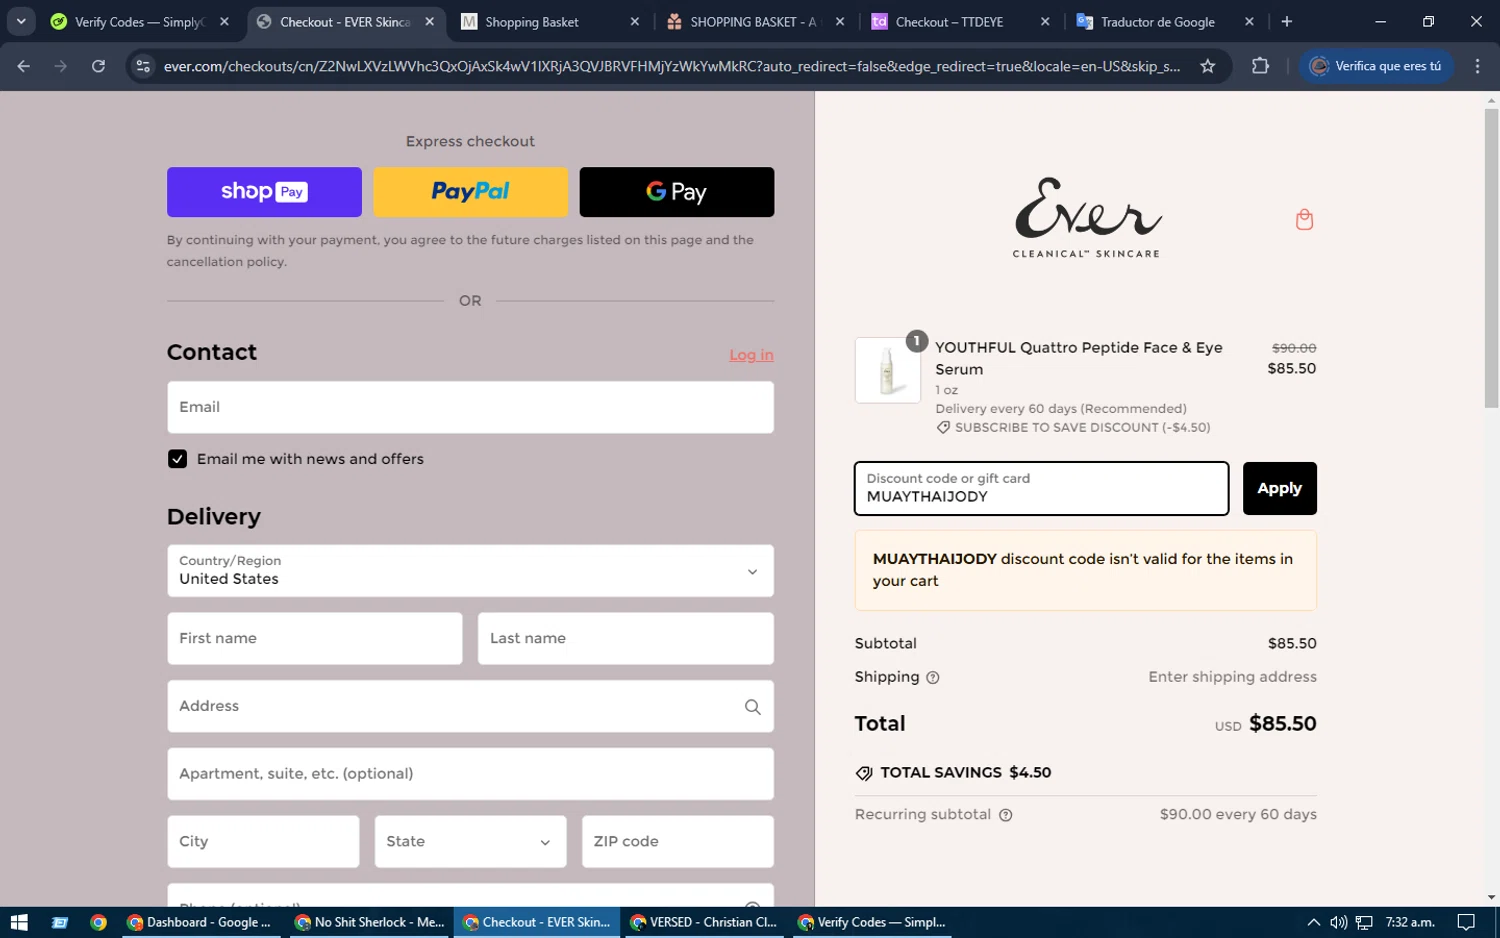Screen dimensions: 1500x938
Task: Open Dashboard - Google taskbar window
Action: (x=199, y=922)
